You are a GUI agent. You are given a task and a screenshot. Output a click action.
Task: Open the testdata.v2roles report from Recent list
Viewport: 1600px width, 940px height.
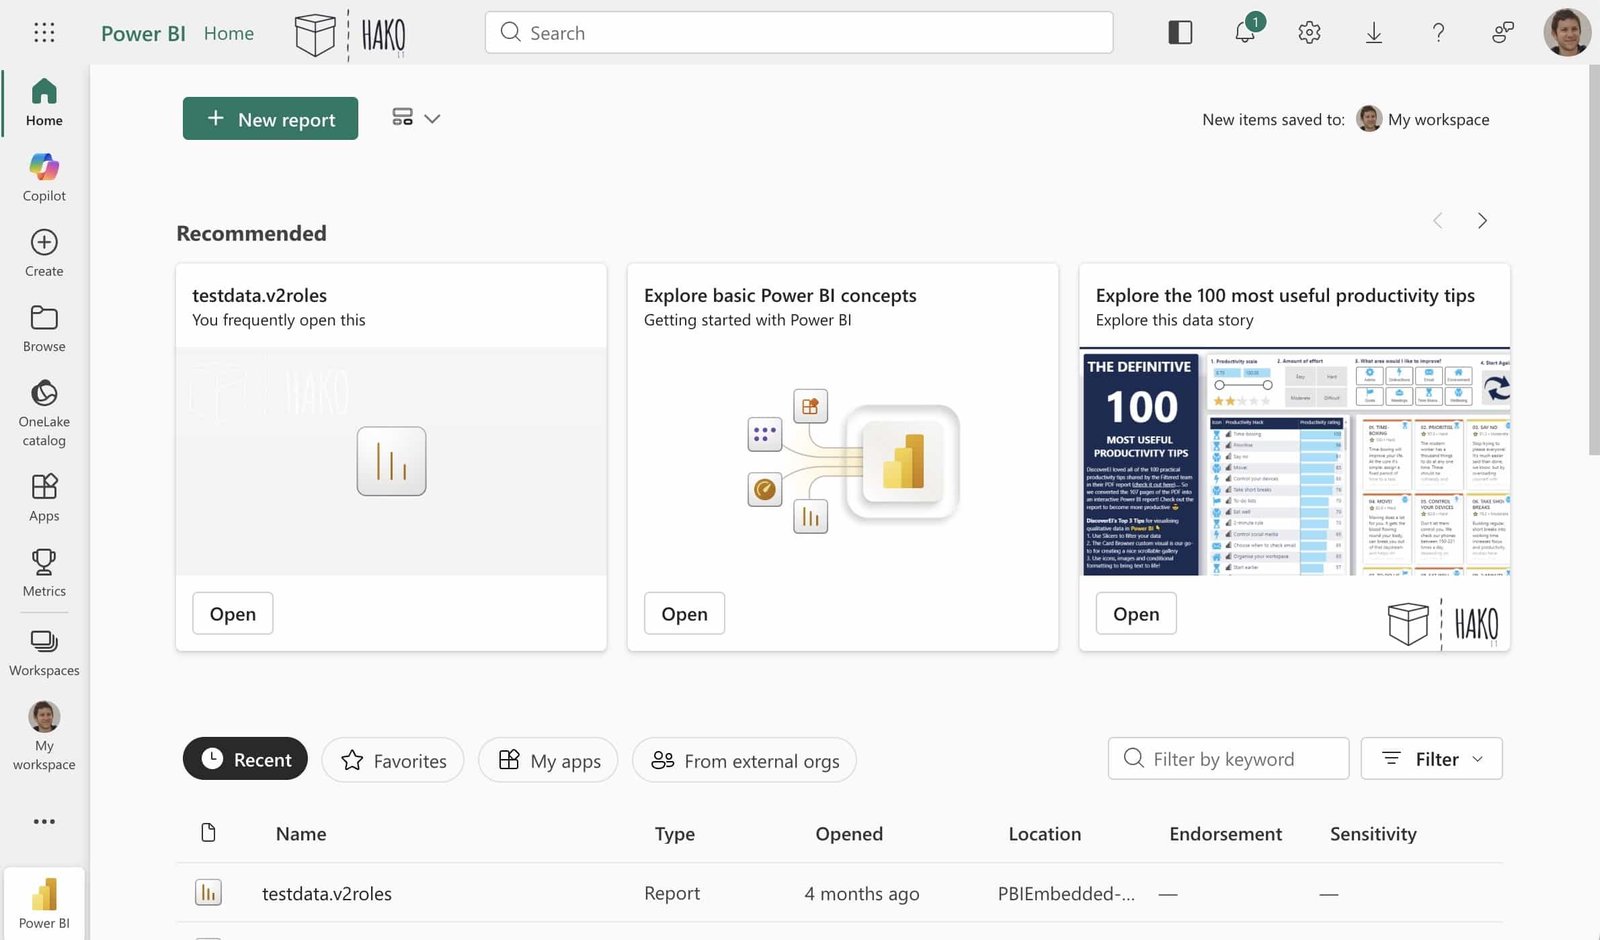(x=326, y=893)
